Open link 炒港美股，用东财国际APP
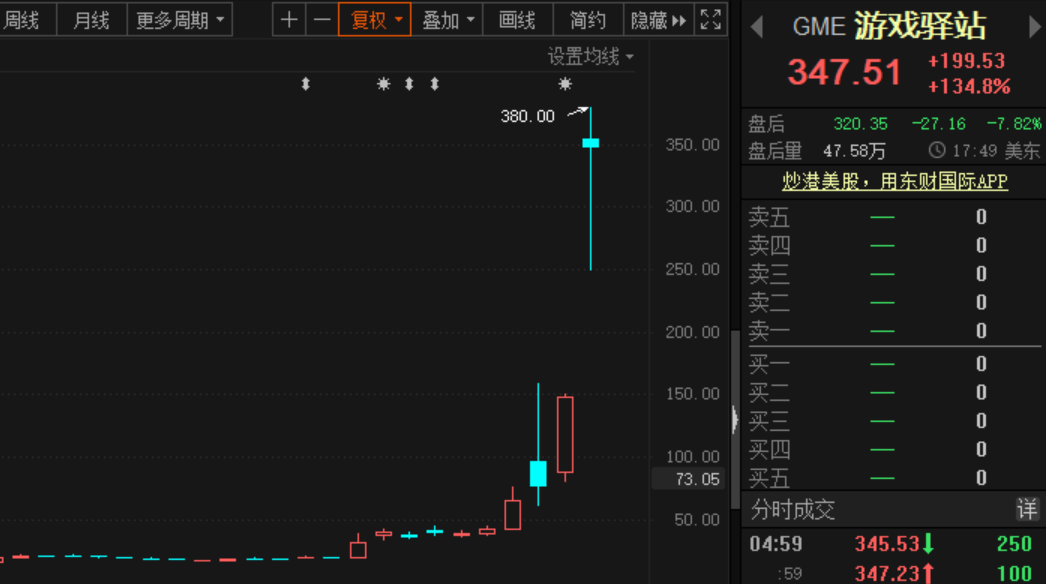This screenshot has height=584, width=1046. tap(895, 181)
